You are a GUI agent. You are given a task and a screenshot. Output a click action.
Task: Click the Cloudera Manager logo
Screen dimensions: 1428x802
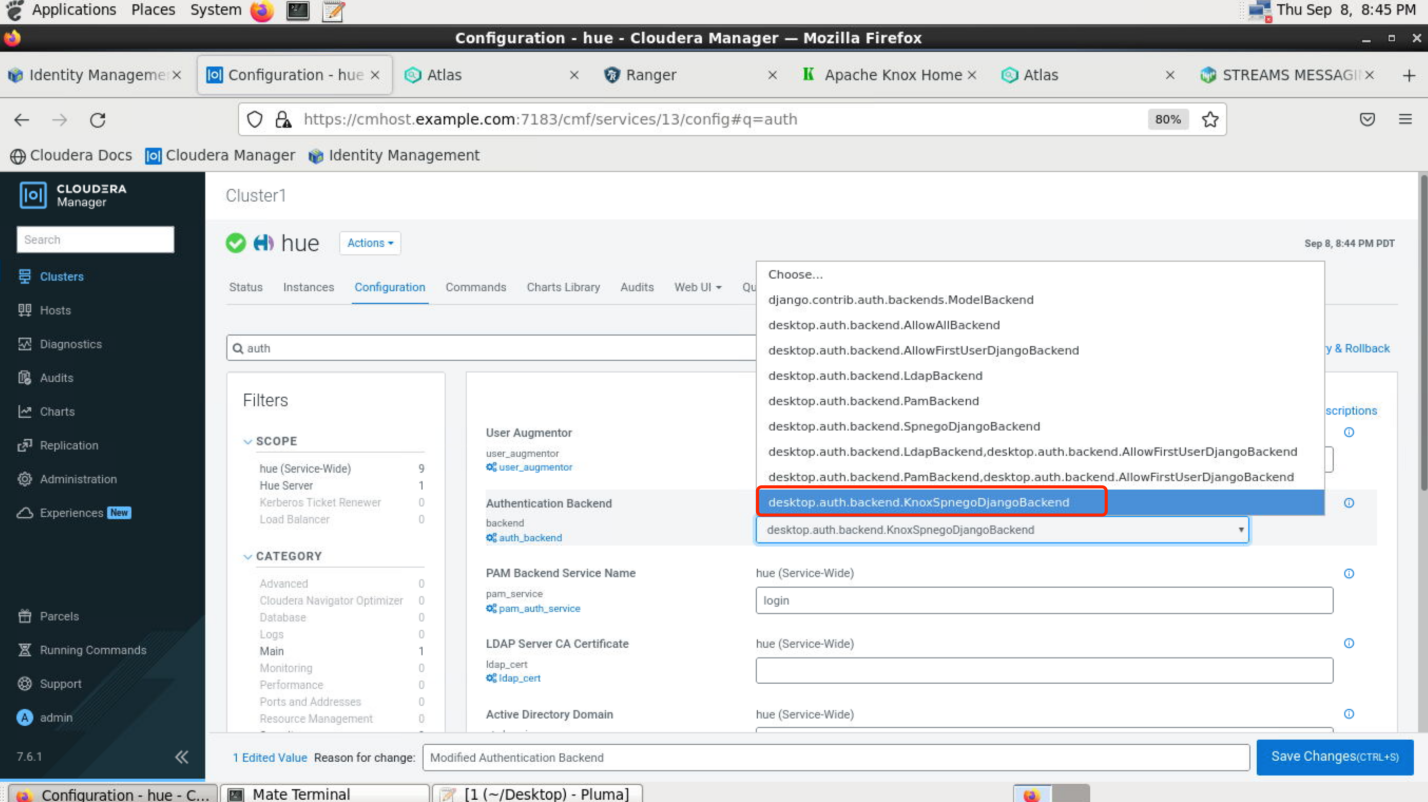[x=74, y=195]
